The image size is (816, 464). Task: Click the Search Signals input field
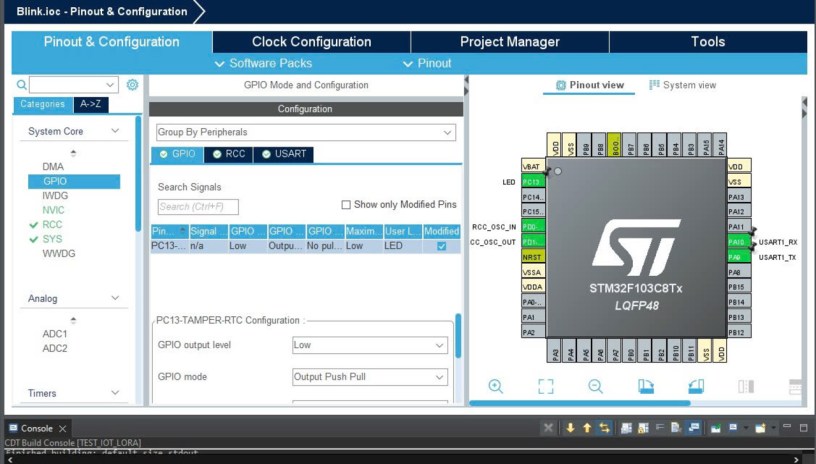point(197,207)
